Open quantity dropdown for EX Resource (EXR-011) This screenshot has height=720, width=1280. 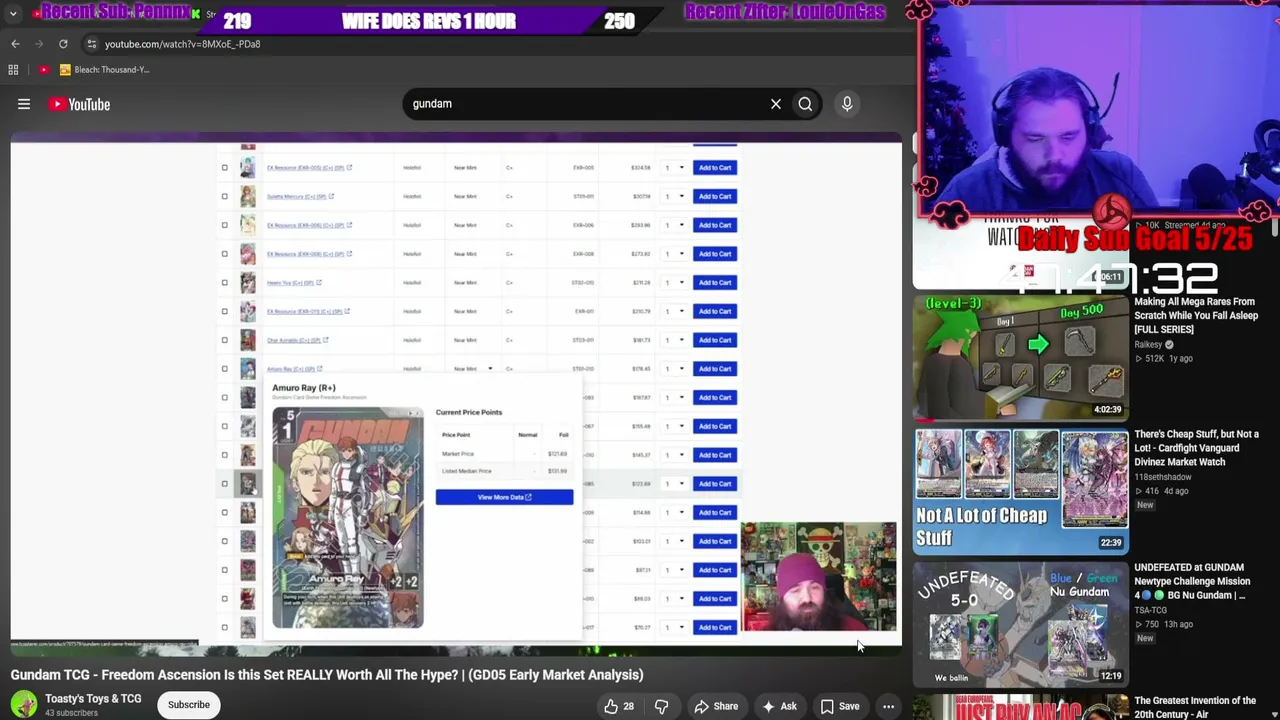675,311
